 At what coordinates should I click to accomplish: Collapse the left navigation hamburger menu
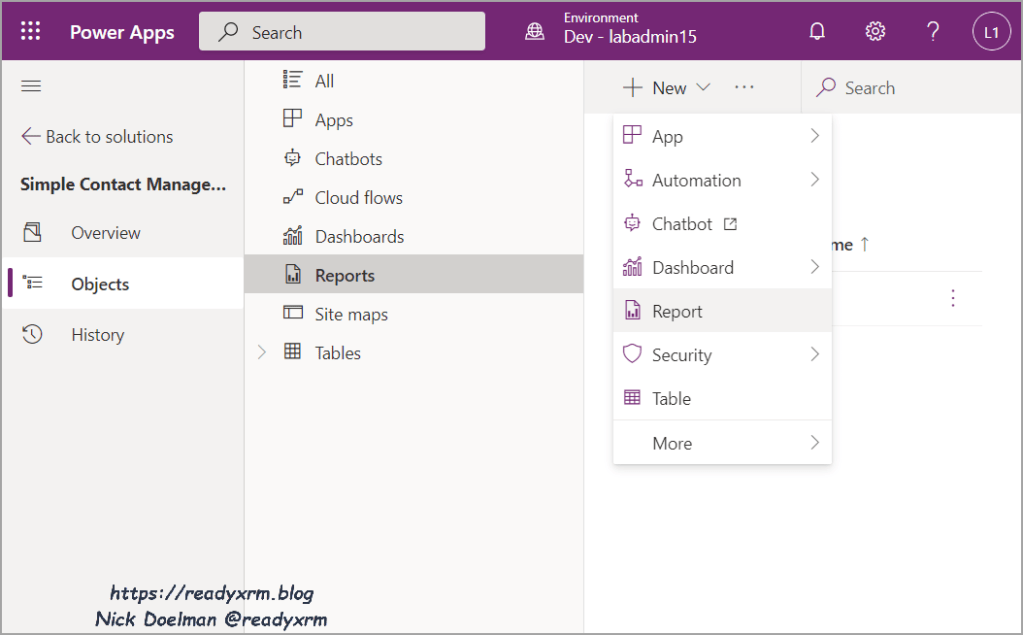coord(31,87)
